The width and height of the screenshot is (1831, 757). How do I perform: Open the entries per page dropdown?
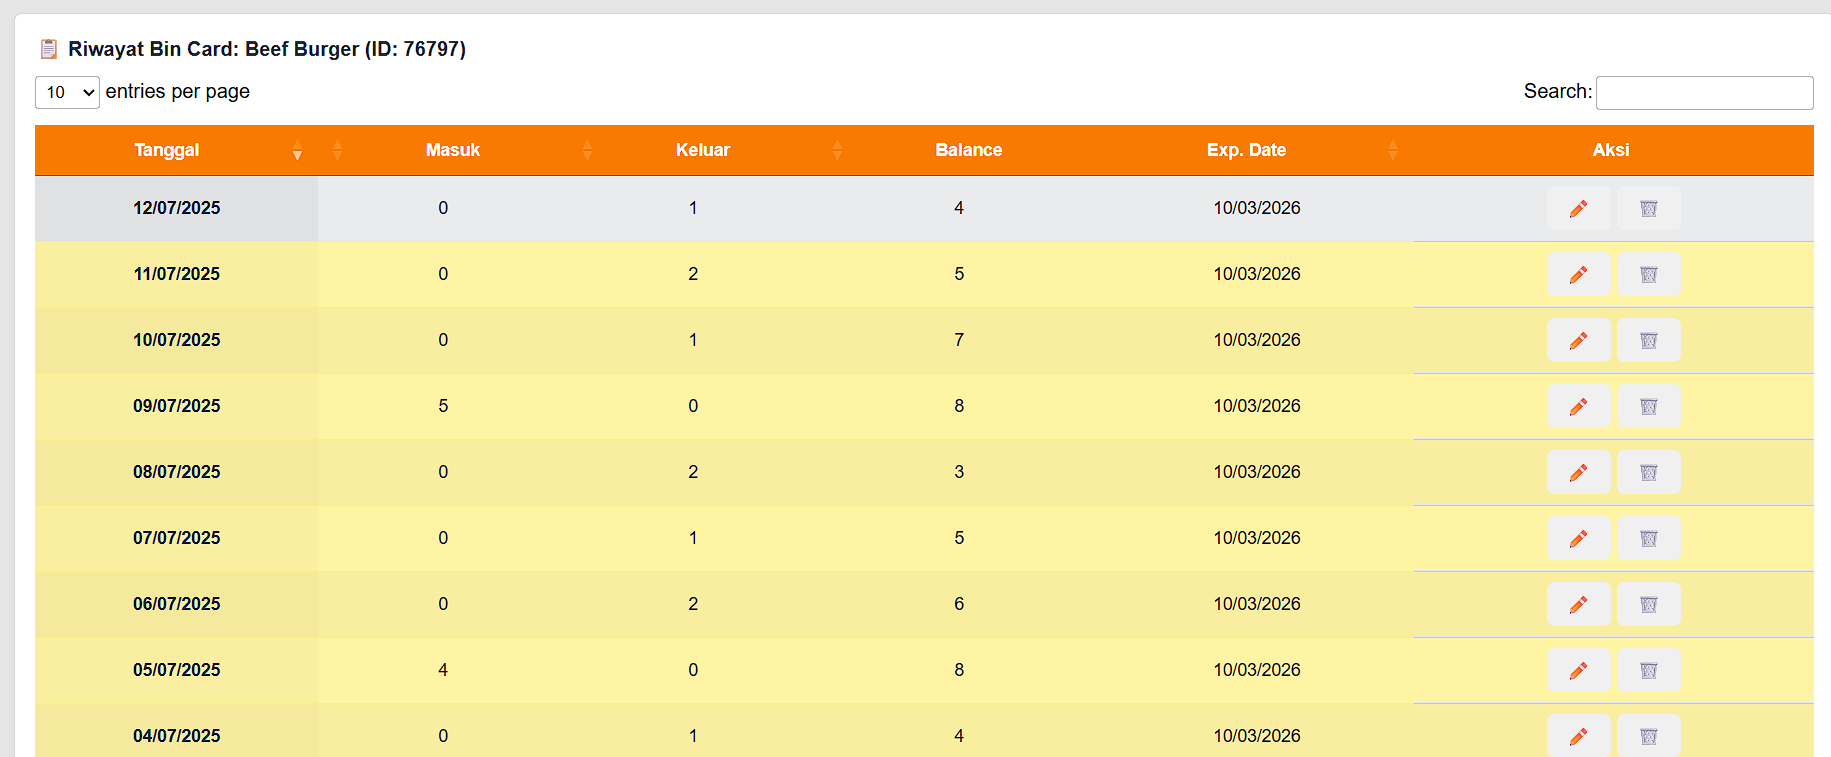[x=67, y=92]
